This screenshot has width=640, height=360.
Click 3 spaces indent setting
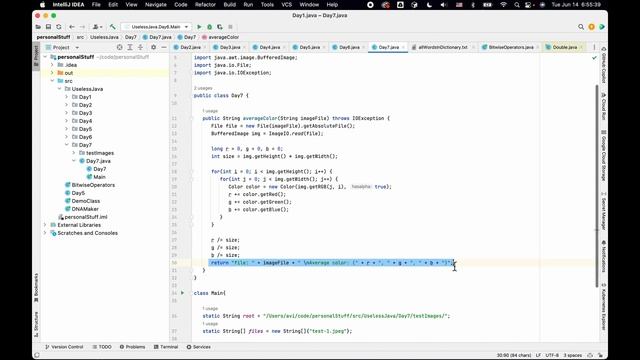(573, 355)
